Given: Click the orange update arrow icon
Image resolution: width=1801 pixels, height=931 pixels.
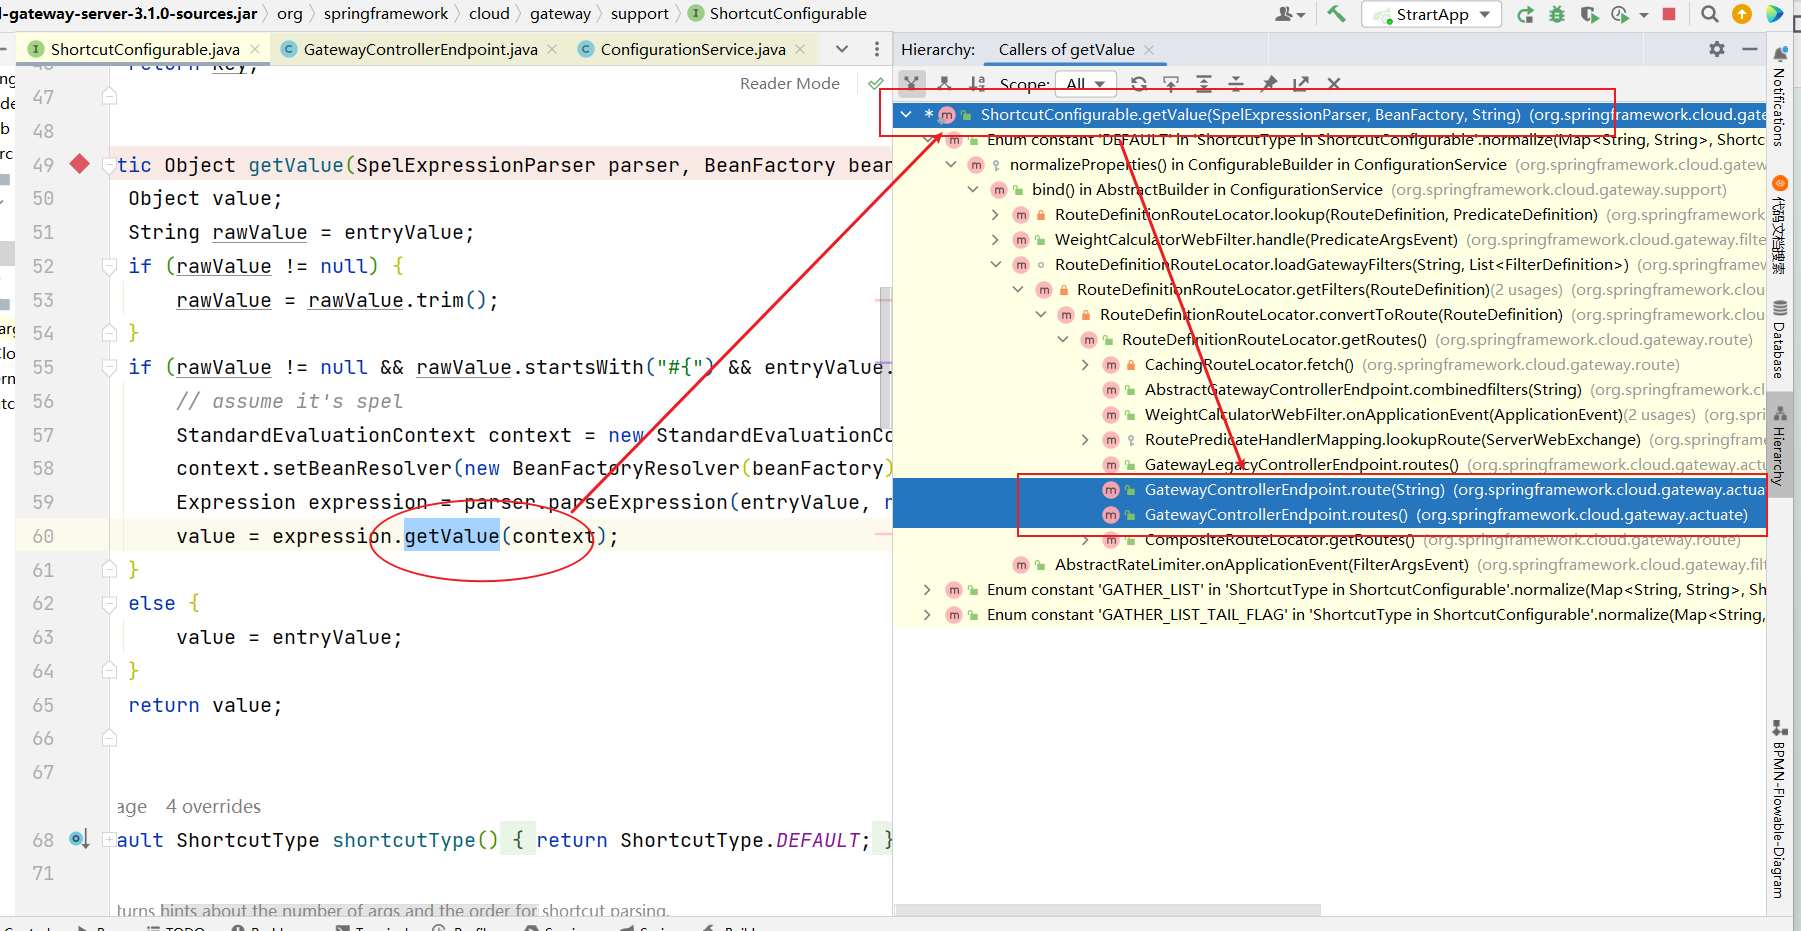Looking at the screenshot, I should [x=1742, y=14].
